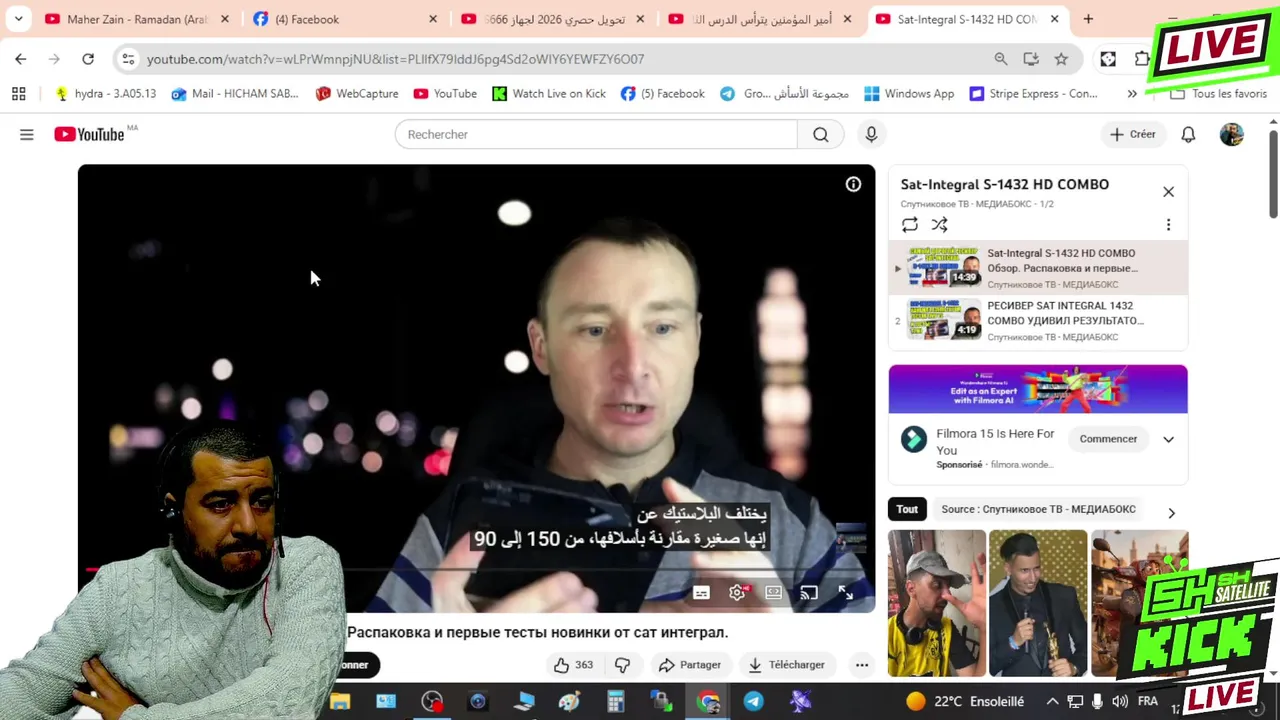
Task: Show the hidden bookmarks chevron
Action: [x=1132, y=94]
